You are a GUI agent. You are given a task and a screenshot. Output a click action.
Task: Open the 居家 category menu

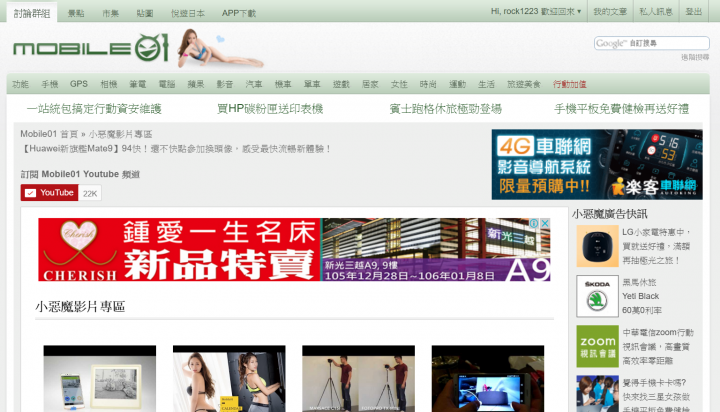(370, 84)
